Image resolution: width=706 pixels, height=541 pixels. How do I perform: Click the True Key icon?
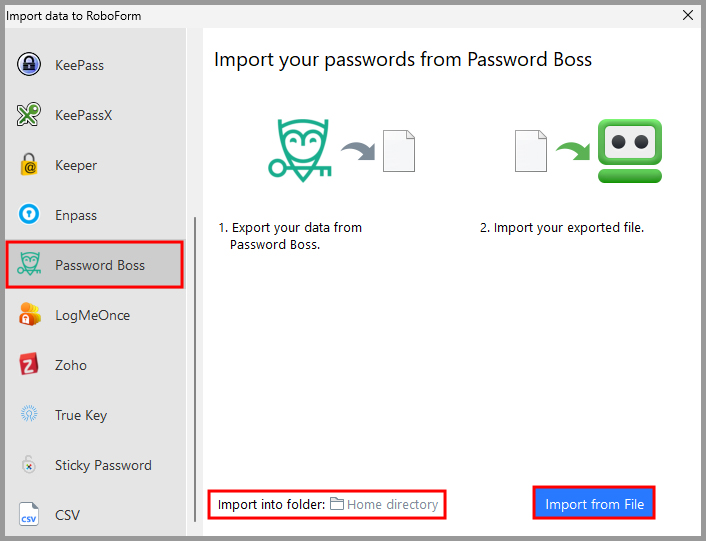tap(29, 415)
